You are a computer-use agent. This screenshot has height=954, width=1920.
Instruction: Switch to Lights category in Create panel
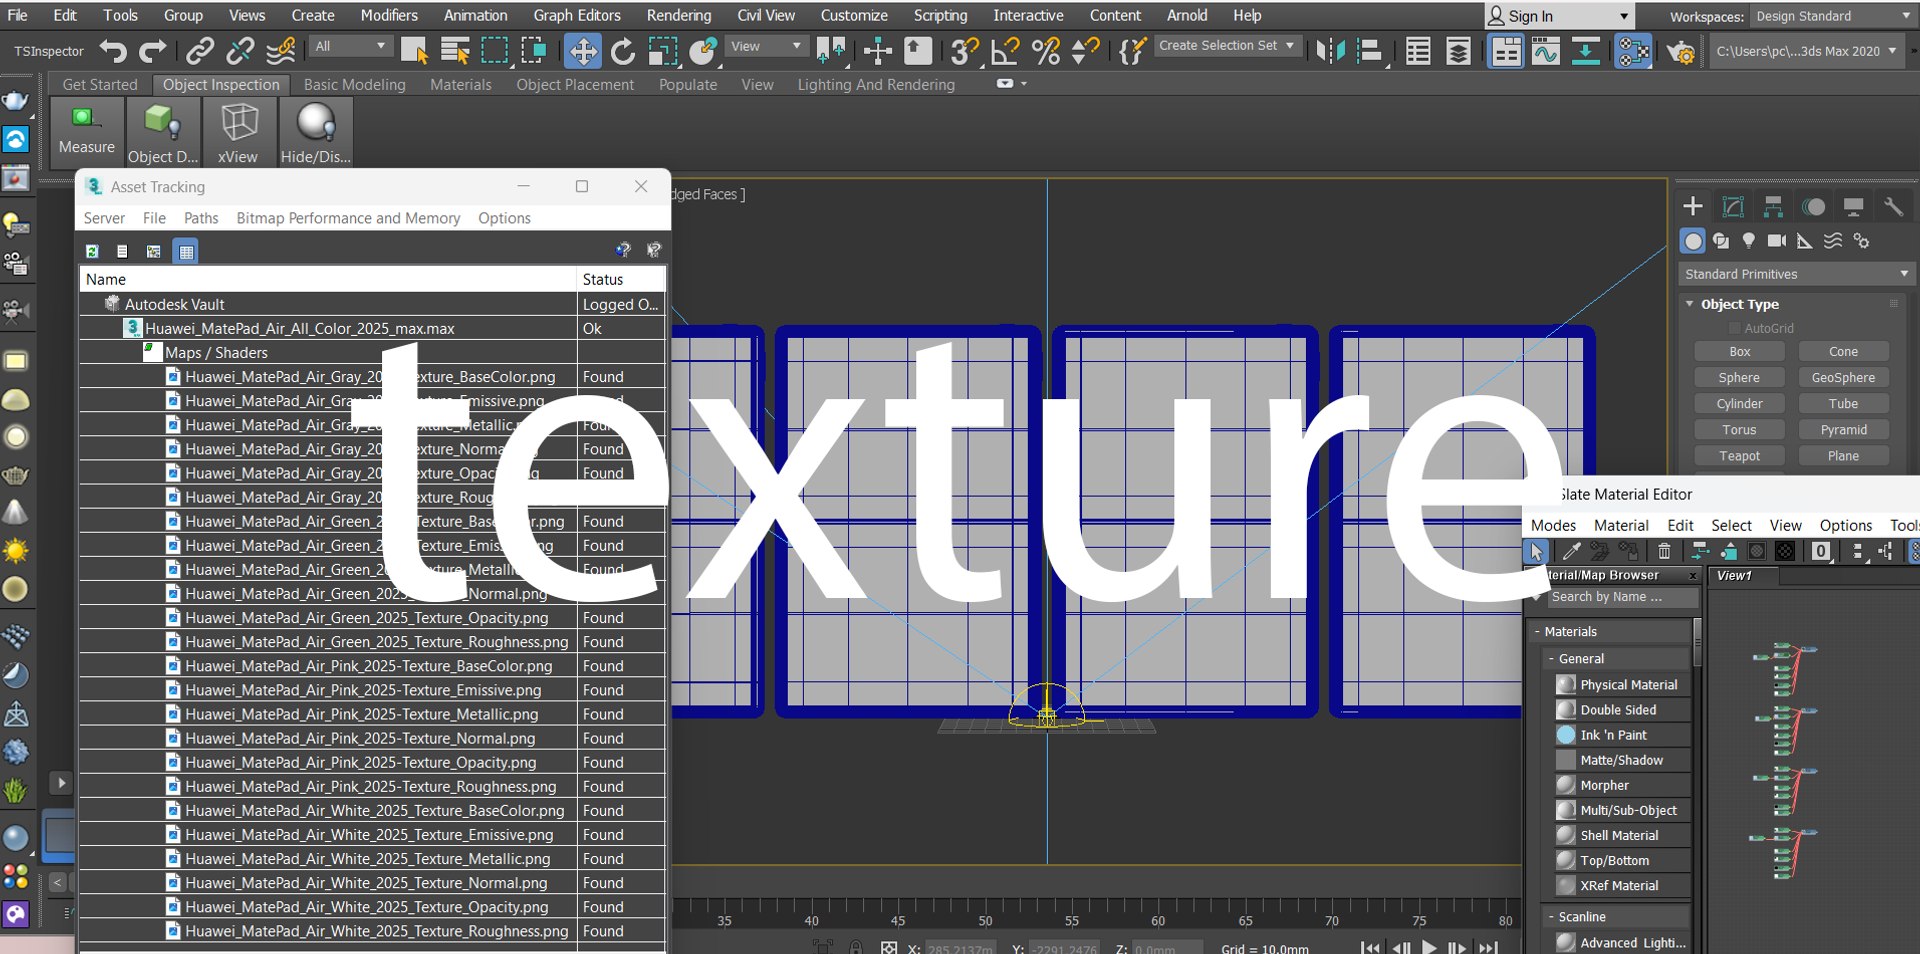click(1748, 240)
